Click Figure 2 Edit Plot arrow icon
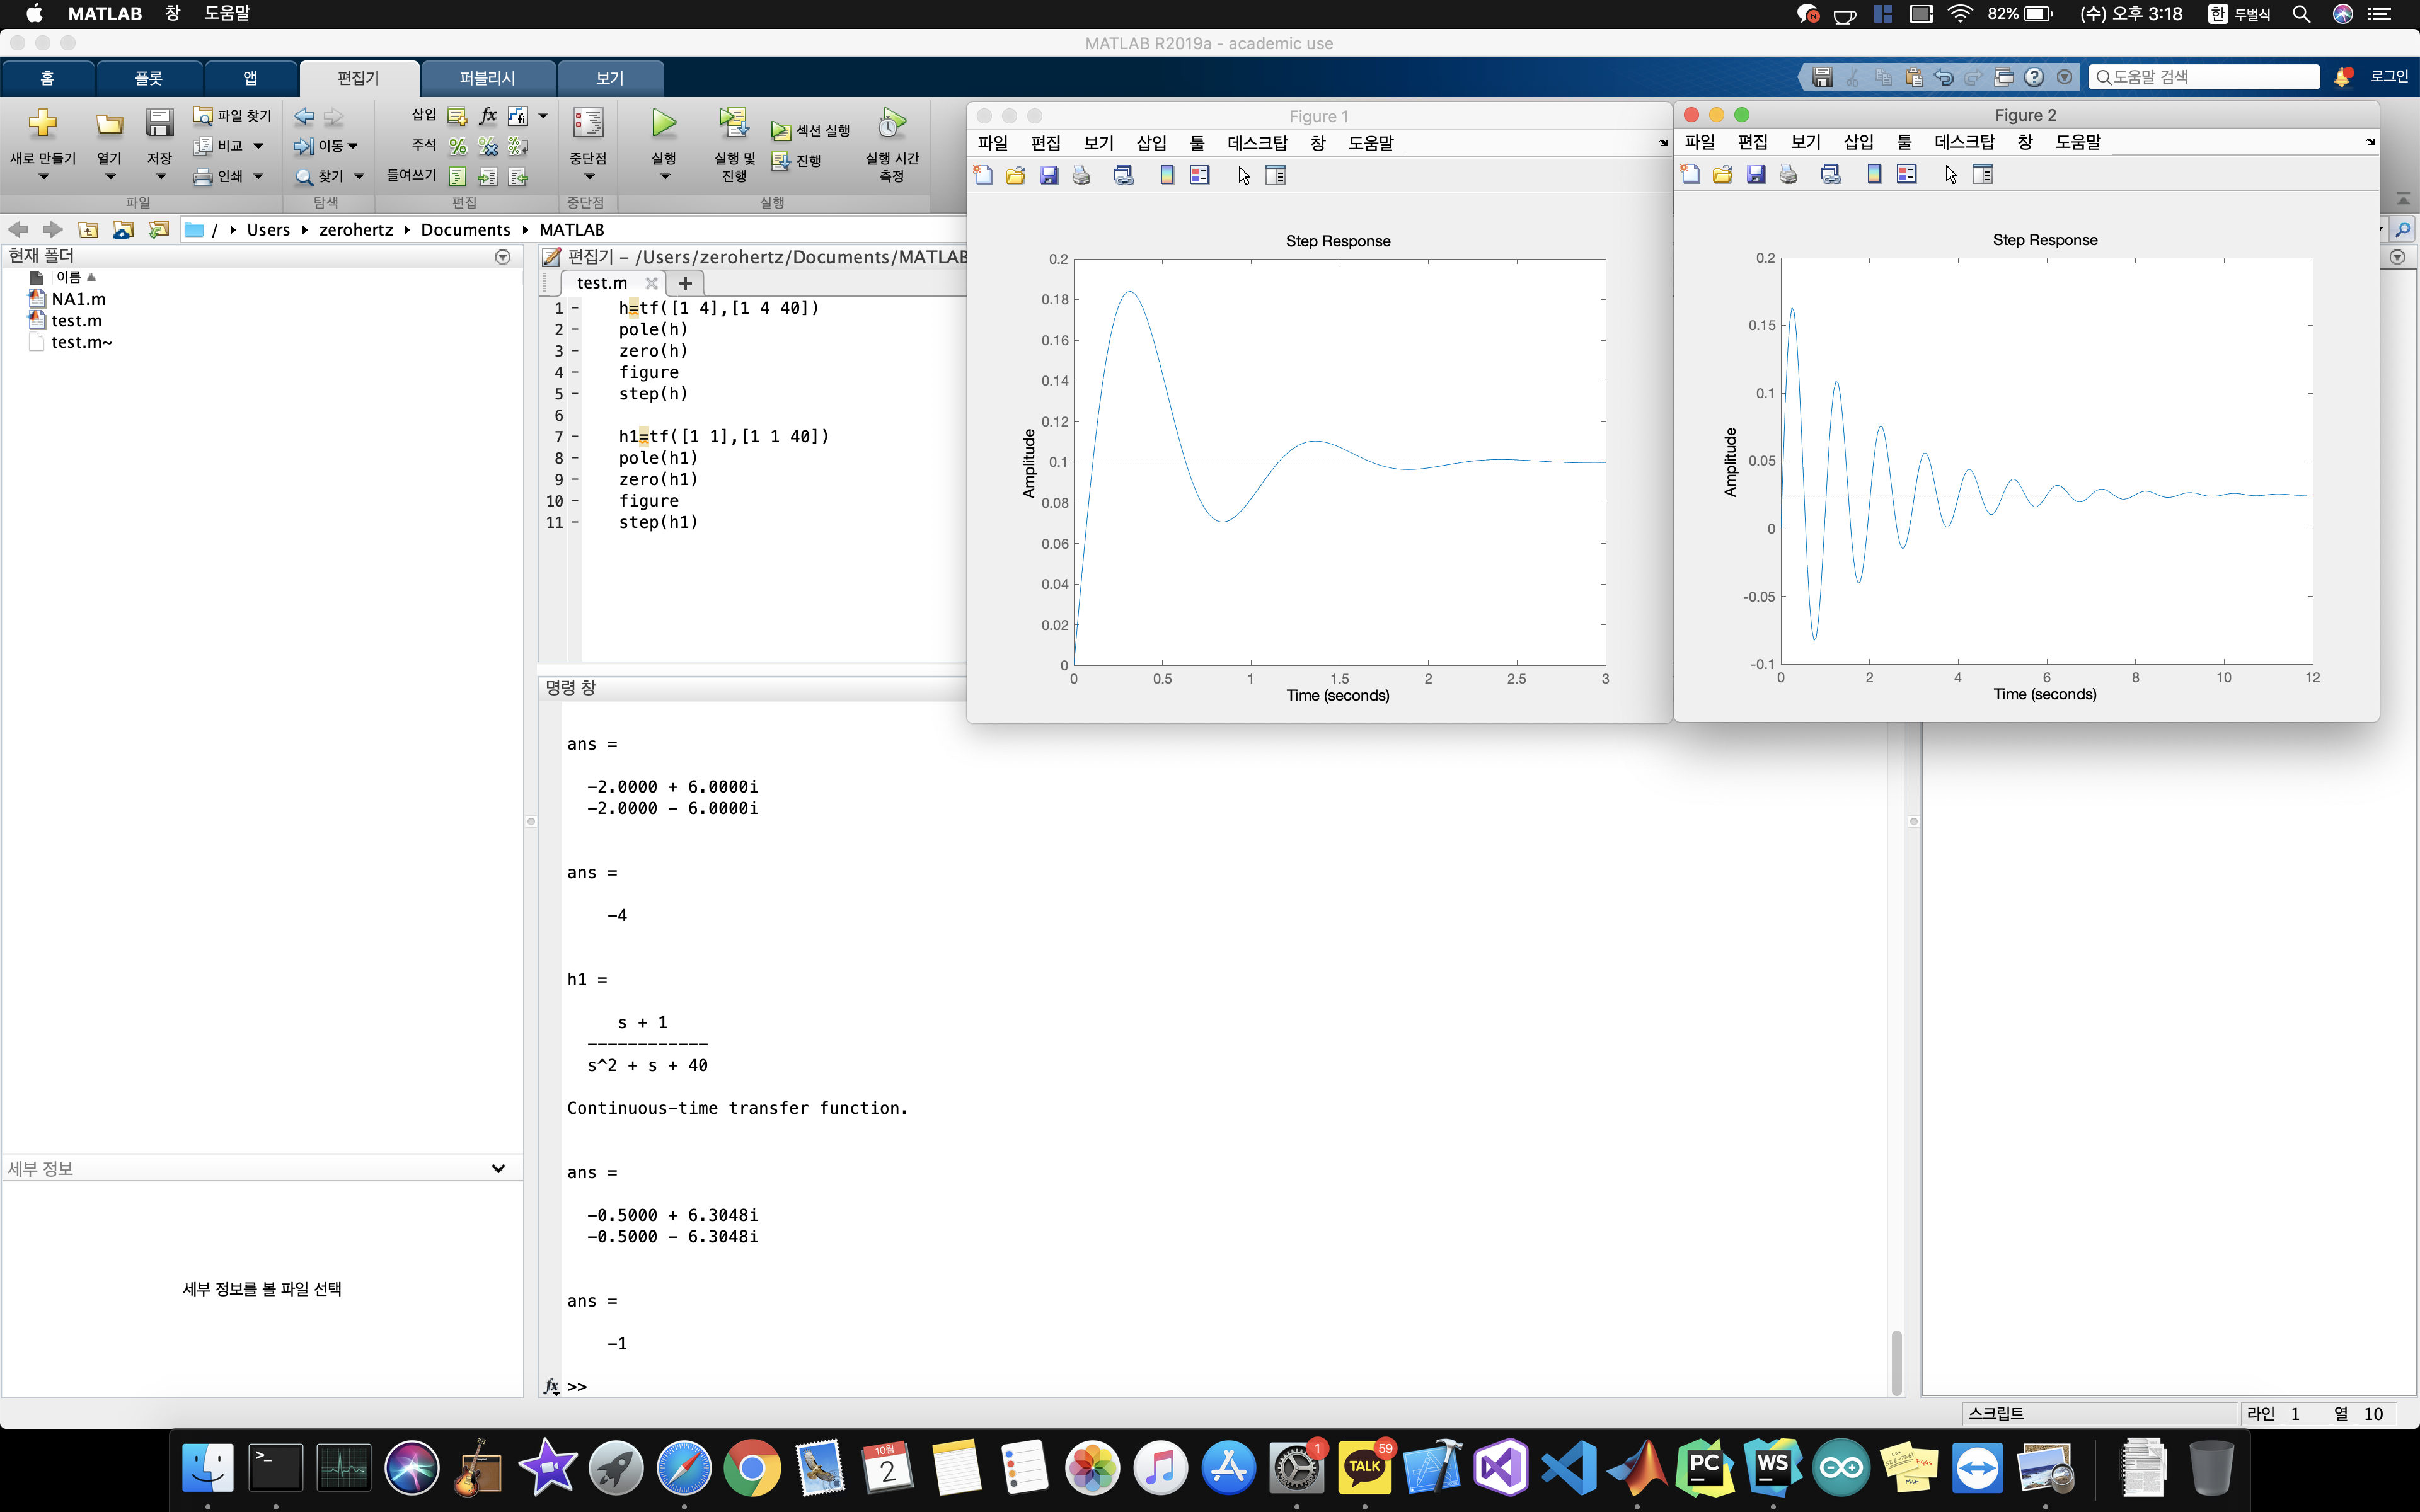 pos(1951,175)
